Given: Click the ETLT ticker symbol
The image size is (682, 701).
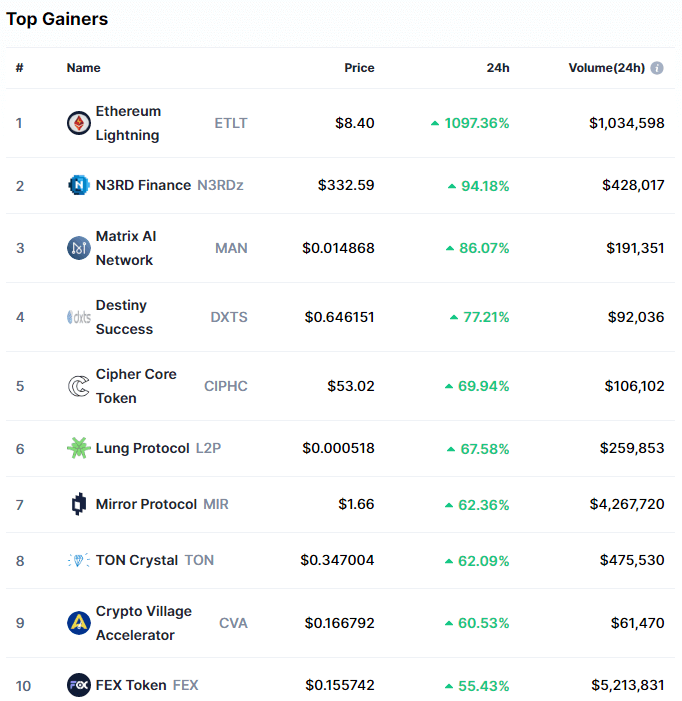Looking at the screenshot, I should coord(231,123).
